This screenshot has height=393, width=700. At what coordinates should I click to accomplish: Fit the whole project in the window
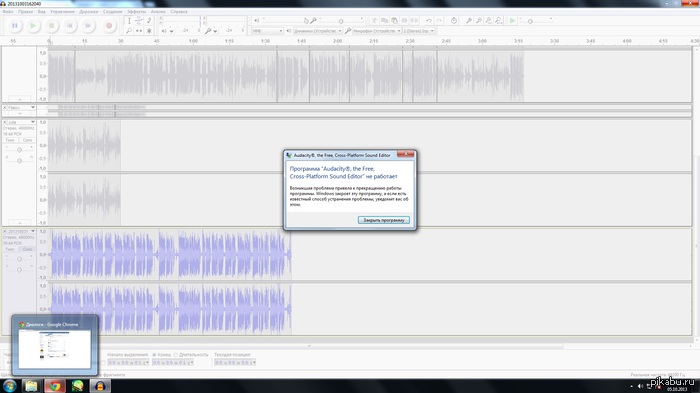(499, 21)
